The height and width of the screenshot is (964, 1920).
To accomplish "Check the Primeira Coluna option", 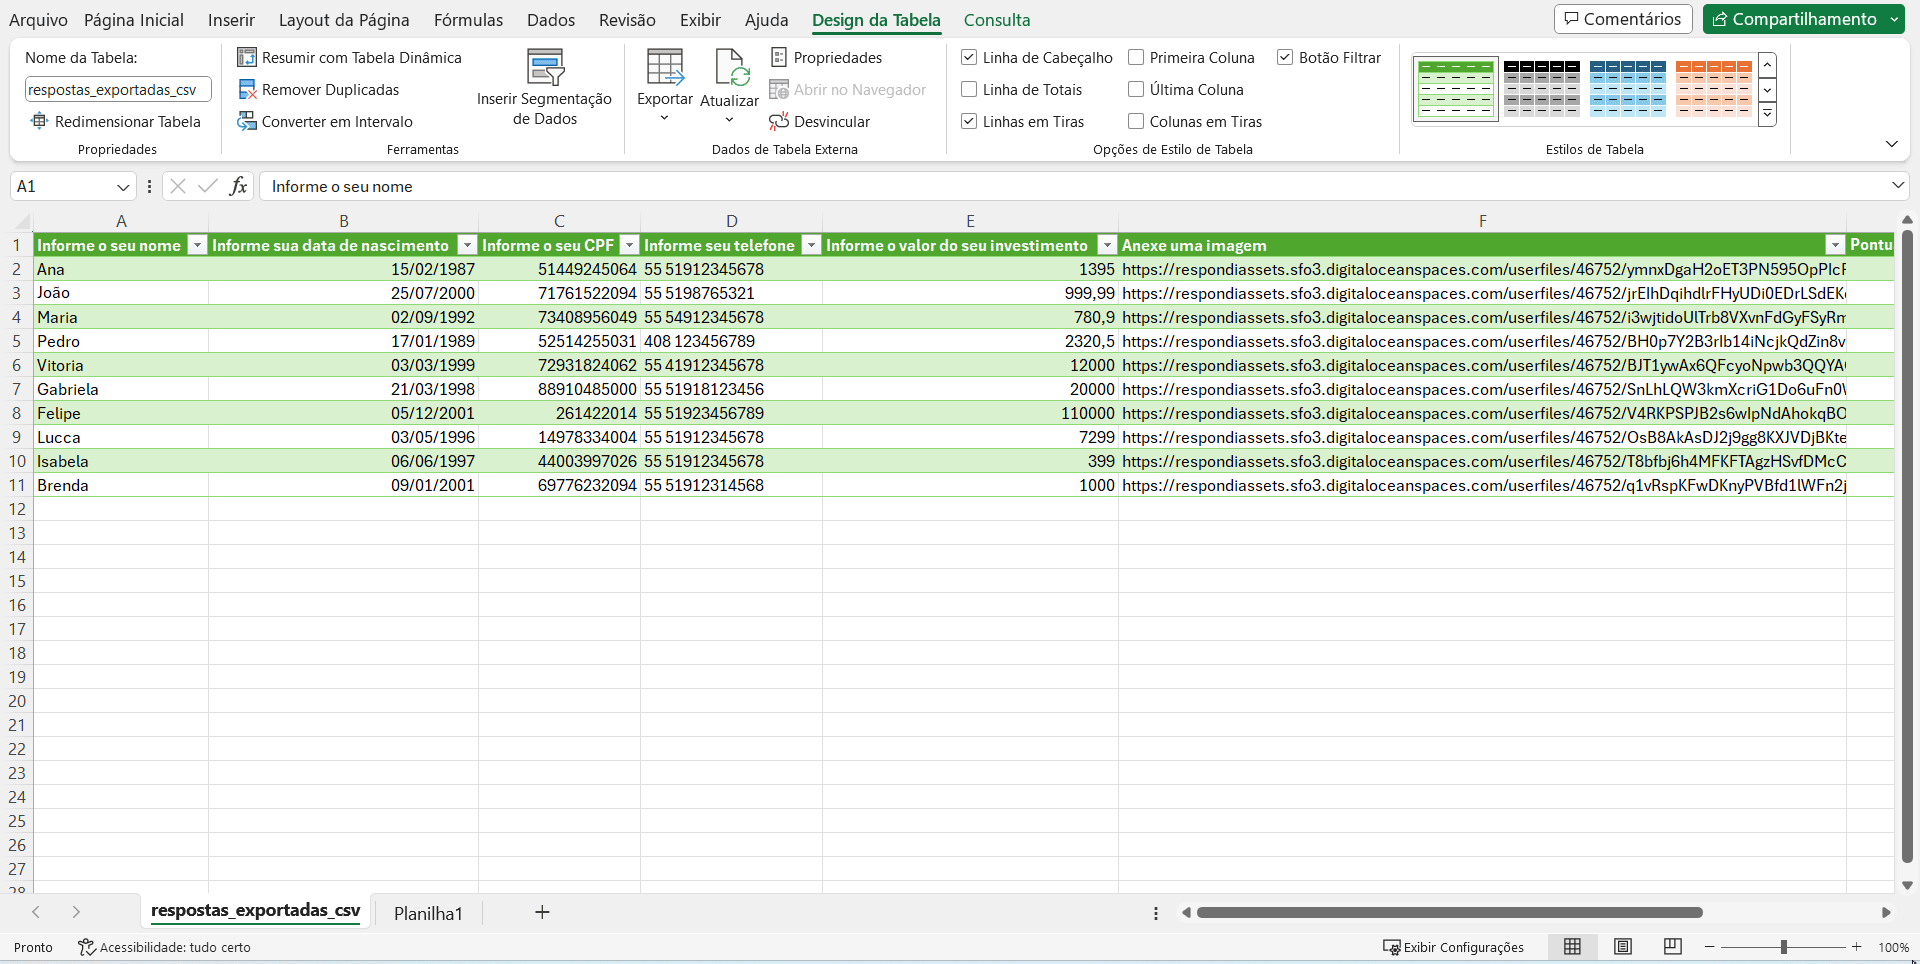I will point(1135,57).
